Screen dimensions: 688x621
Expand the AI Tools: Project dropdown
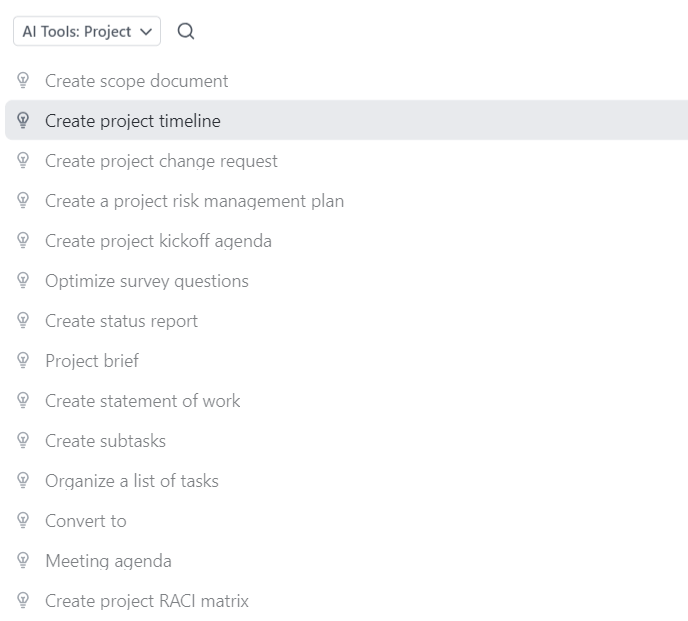[x=87, y=31]
